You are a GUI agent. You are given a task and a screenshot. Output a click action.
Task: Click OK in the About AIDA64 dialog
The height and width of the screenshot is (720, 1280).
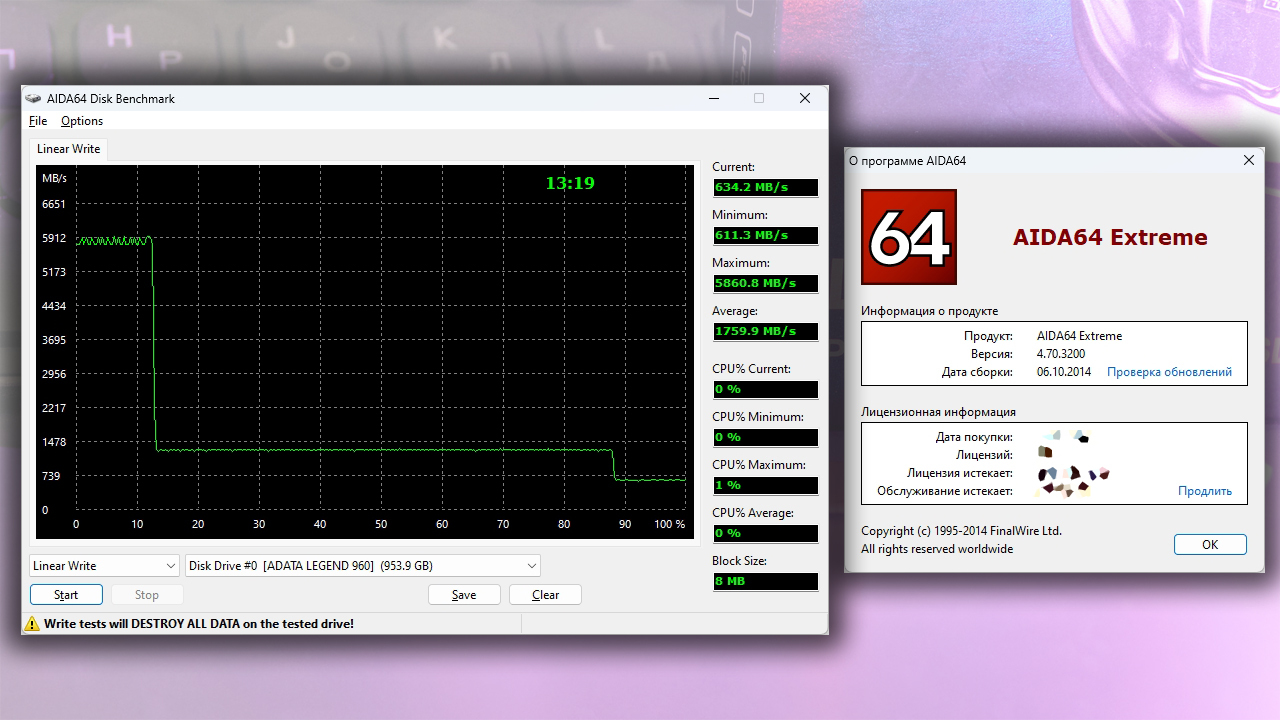click(x=1210, y=545)
